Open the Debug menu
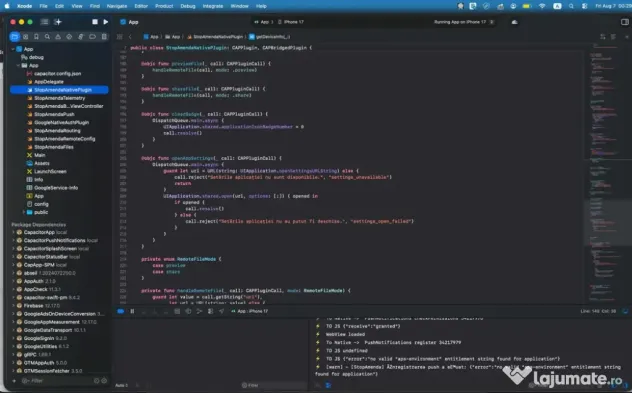 [x=188, y=6]
